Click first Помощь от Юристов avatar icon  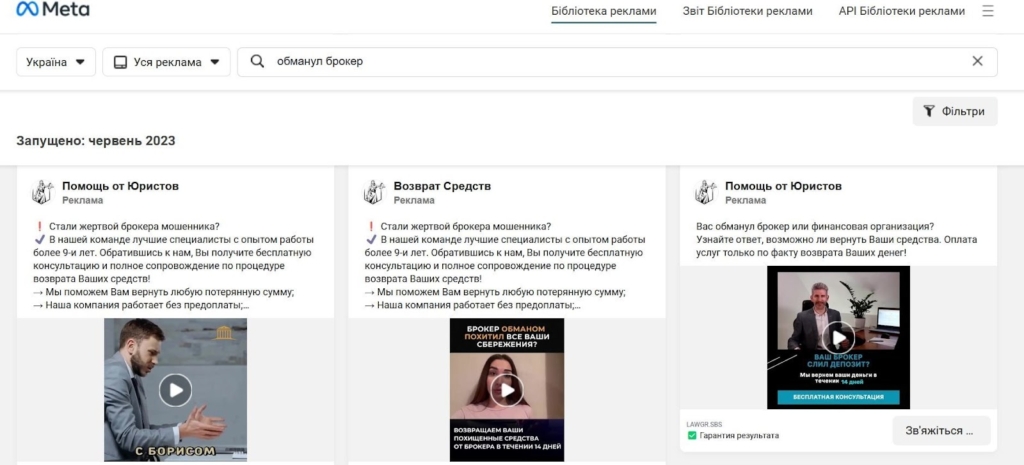click(43, 192)
